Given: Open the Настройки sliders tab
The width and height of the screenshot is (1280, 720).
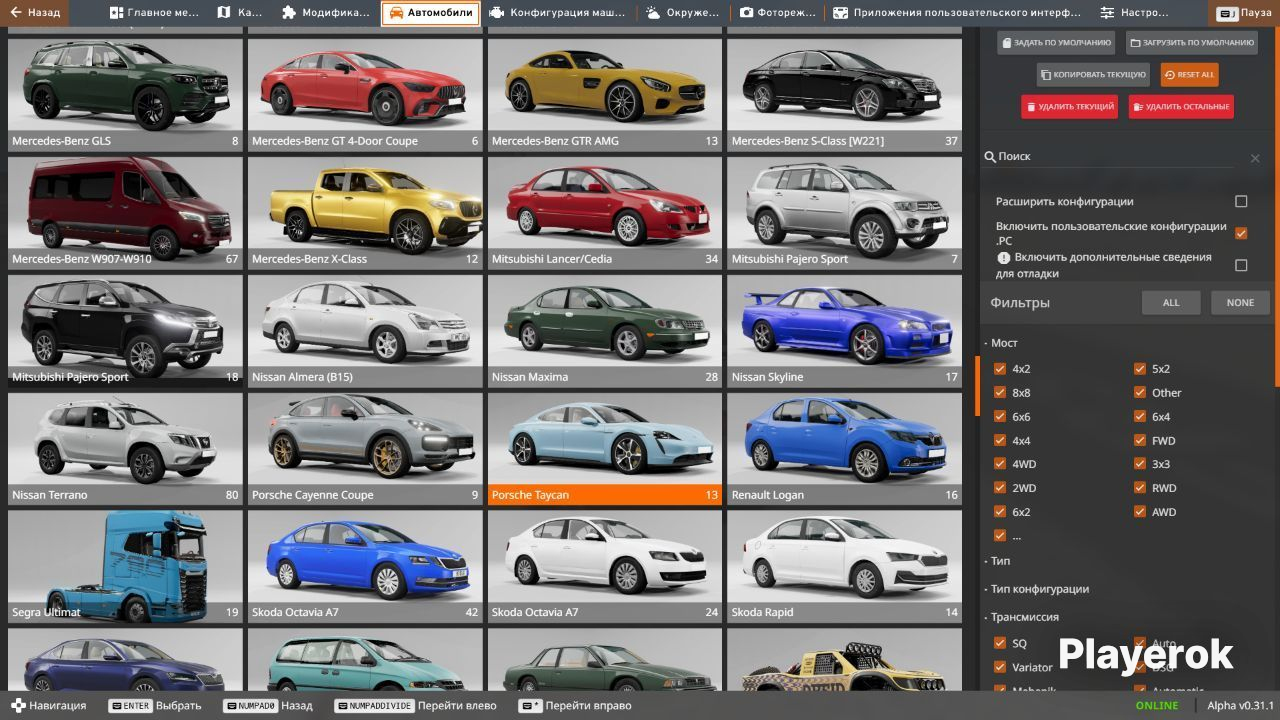Looking at the screenshot, I should point(1134,13).
